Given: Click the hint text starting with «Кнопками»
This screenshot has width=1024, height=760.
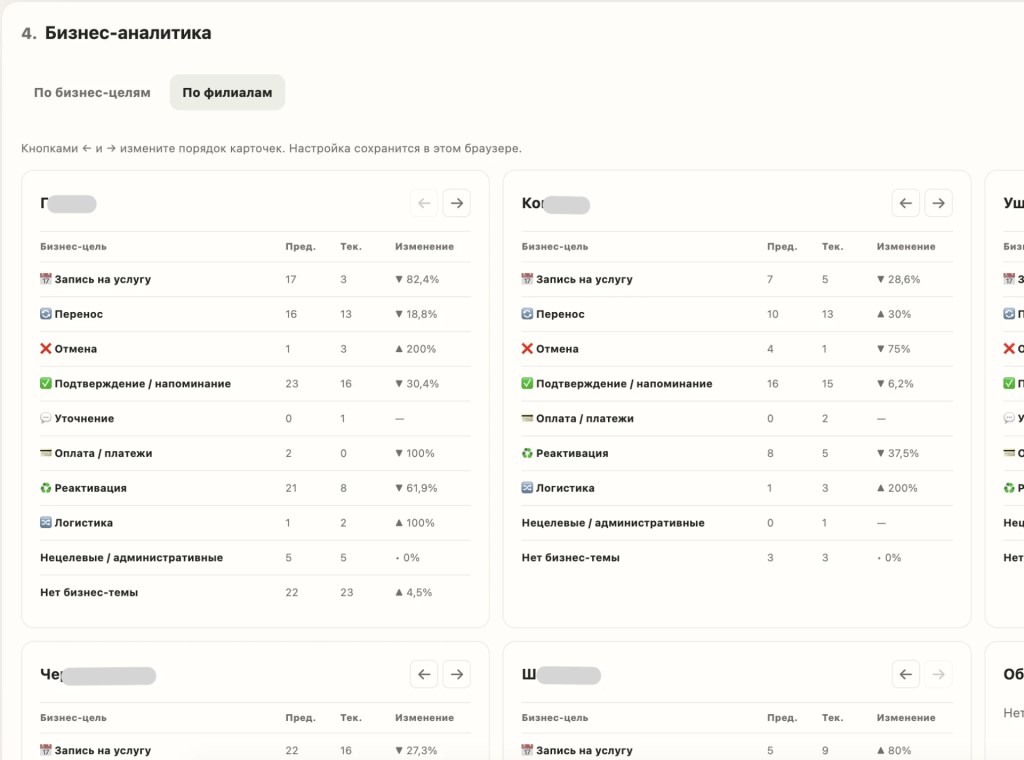Looking at the screenshot, I should click(x=271, y=148).
